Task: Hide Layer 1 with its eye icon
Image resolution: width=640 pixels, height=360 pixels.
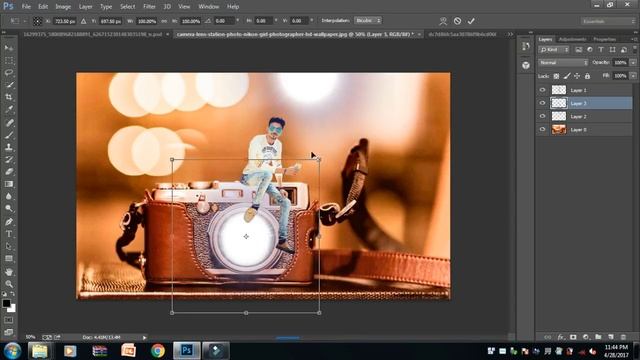Action: coord(542,90)
